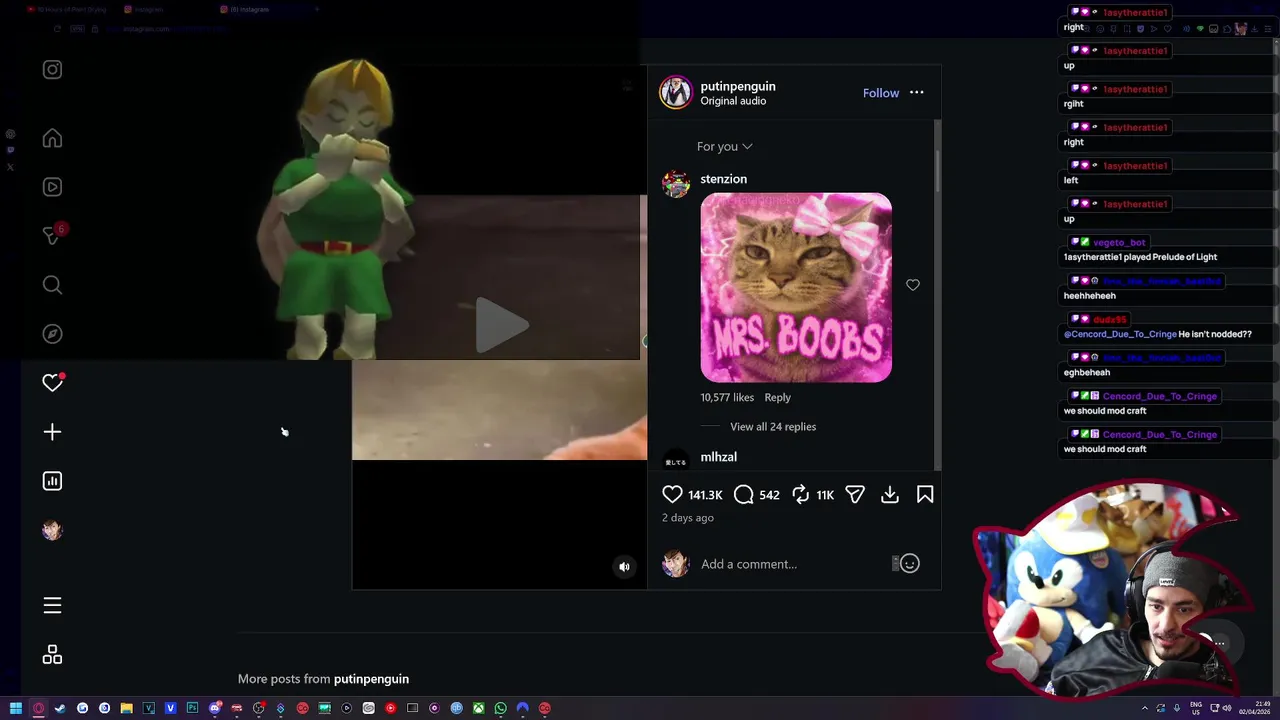This screenshot has width=1280, height=720.
Task: Open the Windows Start button
Action: pyautogui.click(x=16, y=708)
